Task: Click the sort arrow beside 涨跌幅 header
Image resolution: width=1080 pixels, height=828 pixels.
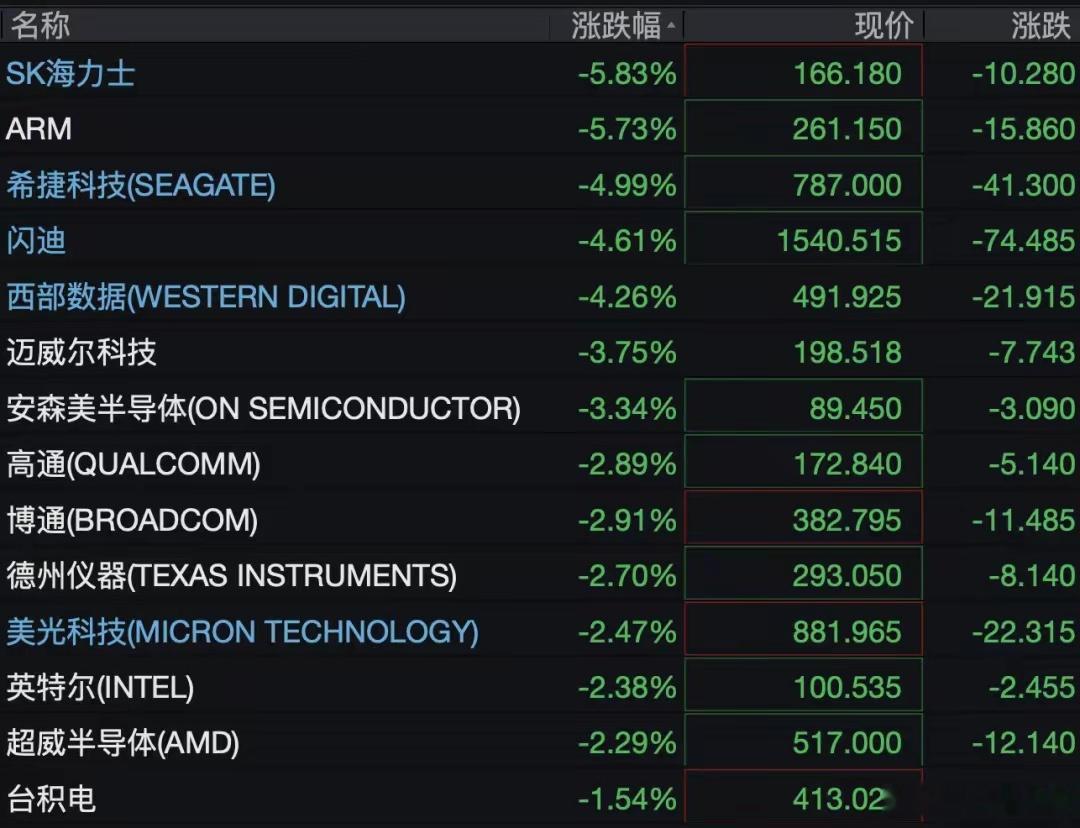Action: 671,27
